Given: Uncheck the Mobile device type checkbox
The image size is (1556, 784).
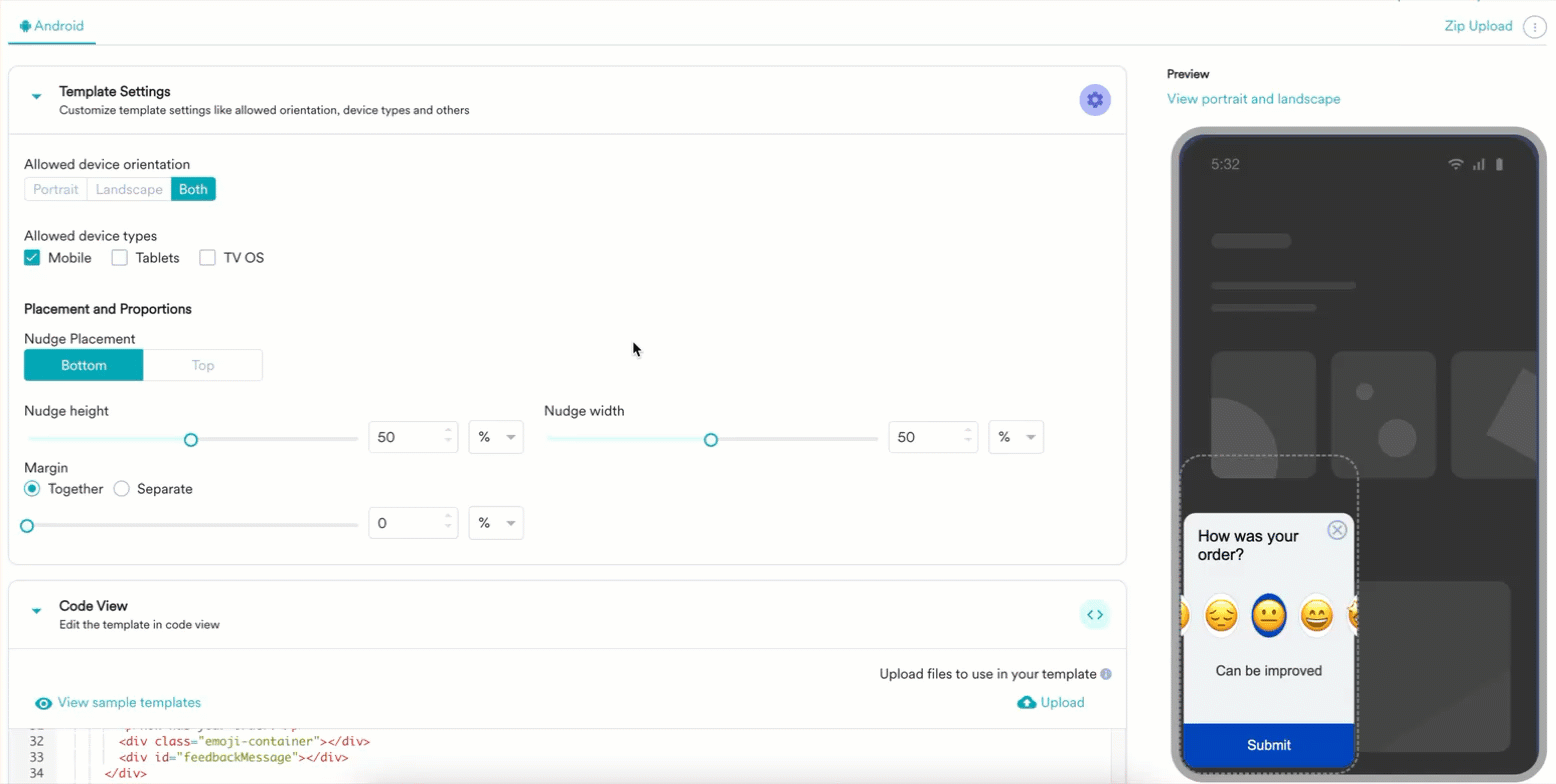Looking at the screenshot, I should tap(32, 258).
